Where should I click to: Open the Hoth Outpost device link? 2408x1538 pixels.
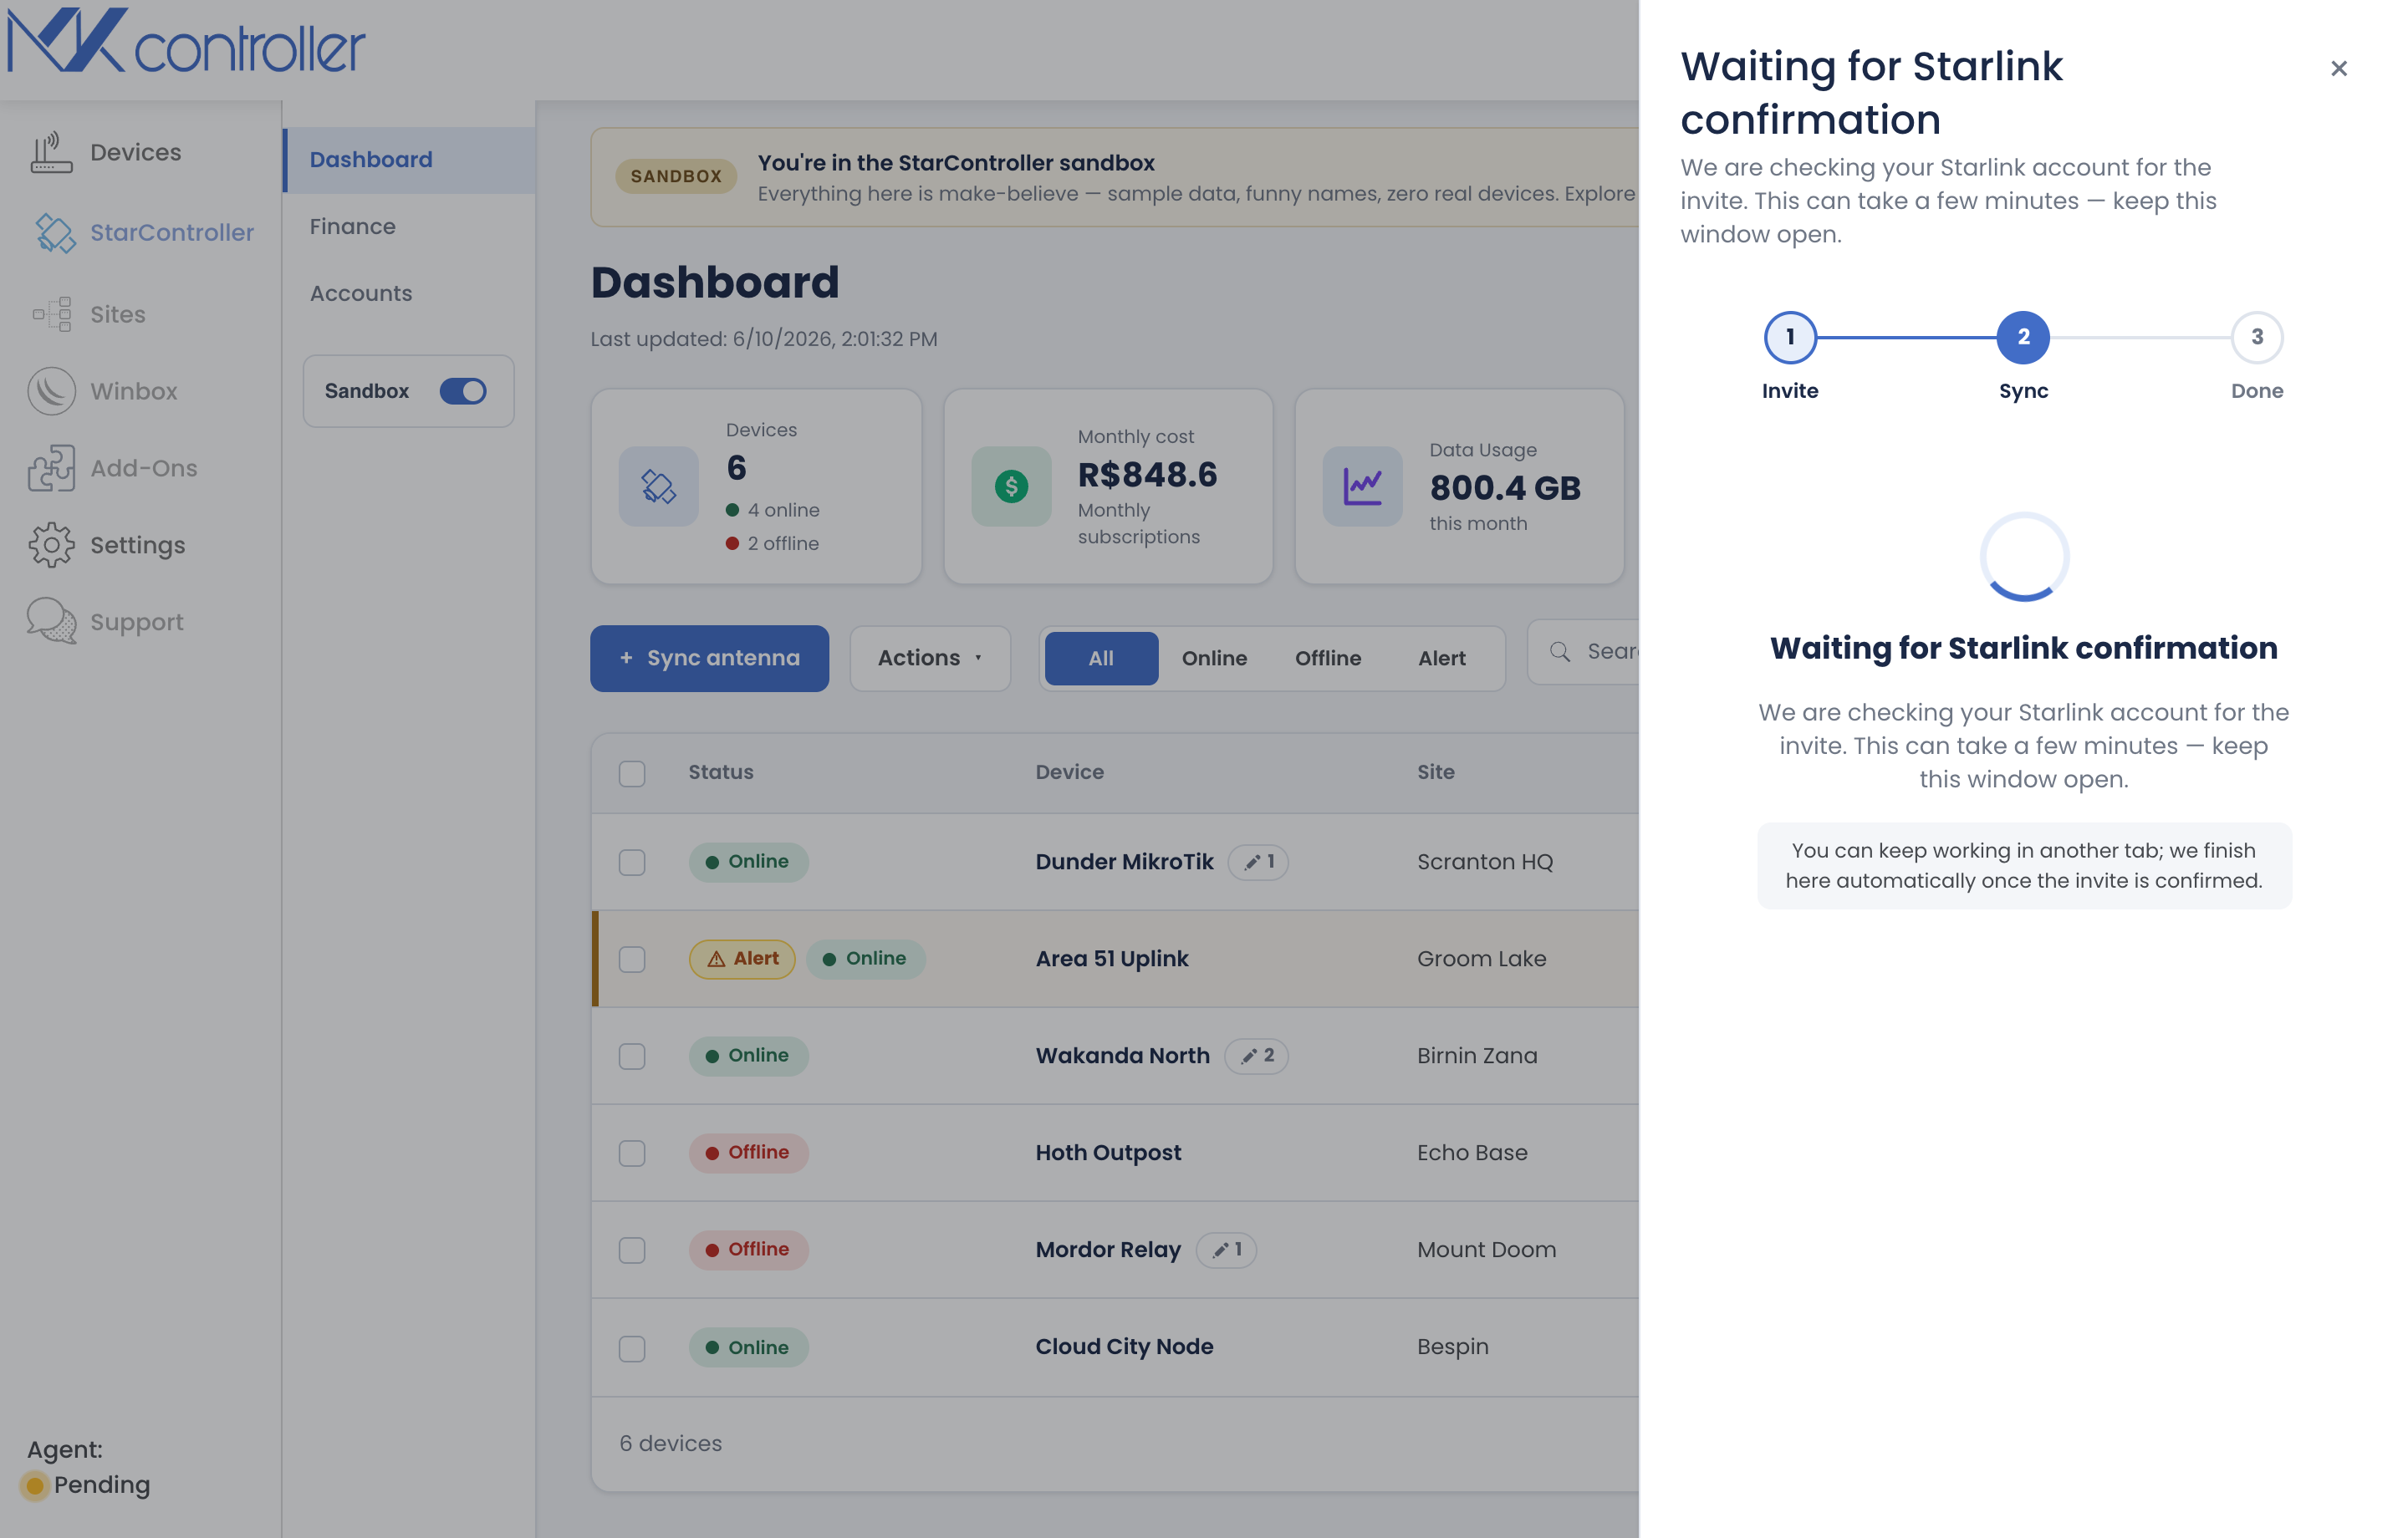(1108, 1152)
